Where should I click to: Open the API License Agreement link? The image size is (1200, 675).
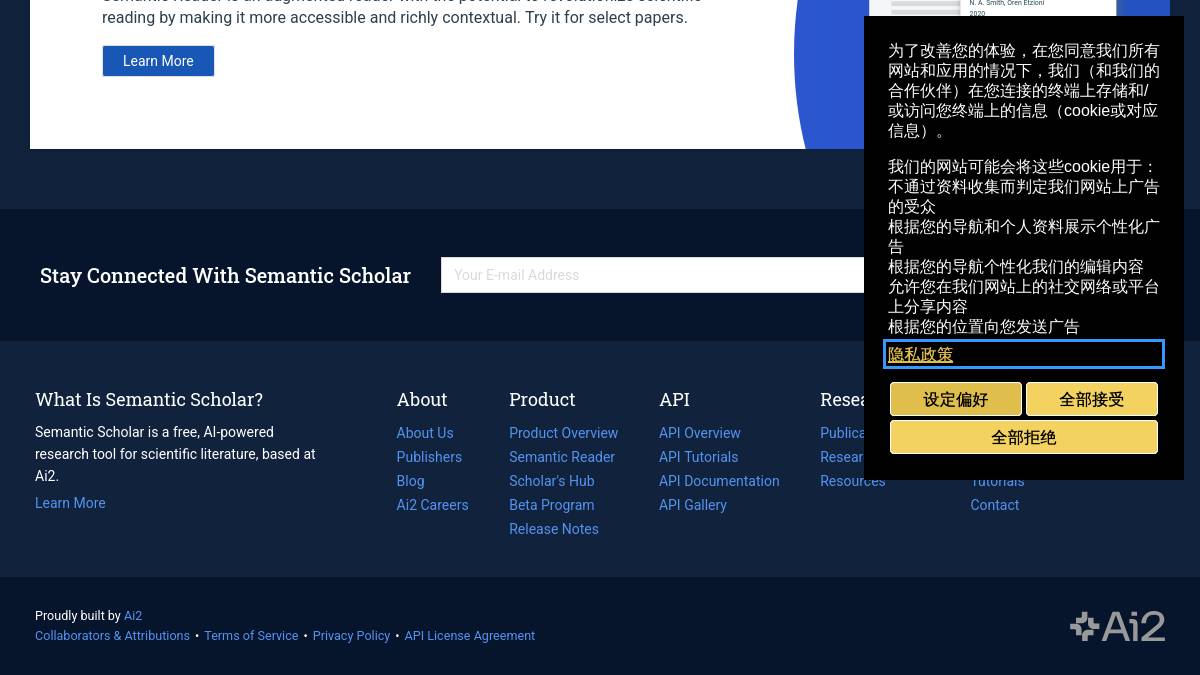pyautogui.click(x=469, y=636)
